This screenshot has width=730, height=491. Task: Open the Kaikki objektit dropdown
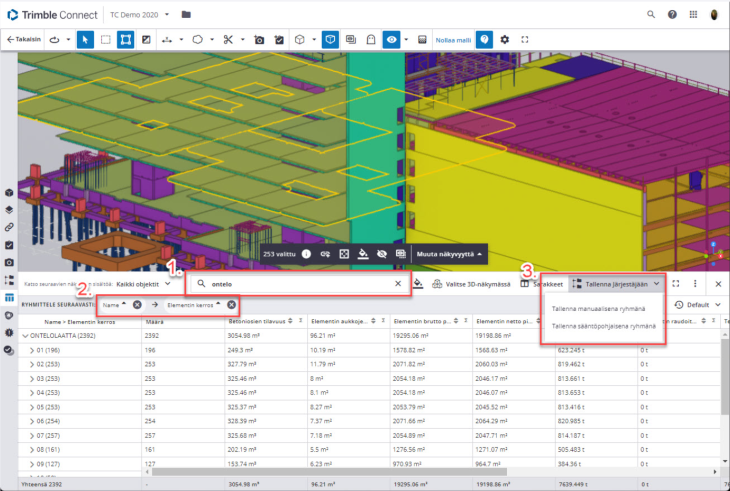(x=140, y=285)
